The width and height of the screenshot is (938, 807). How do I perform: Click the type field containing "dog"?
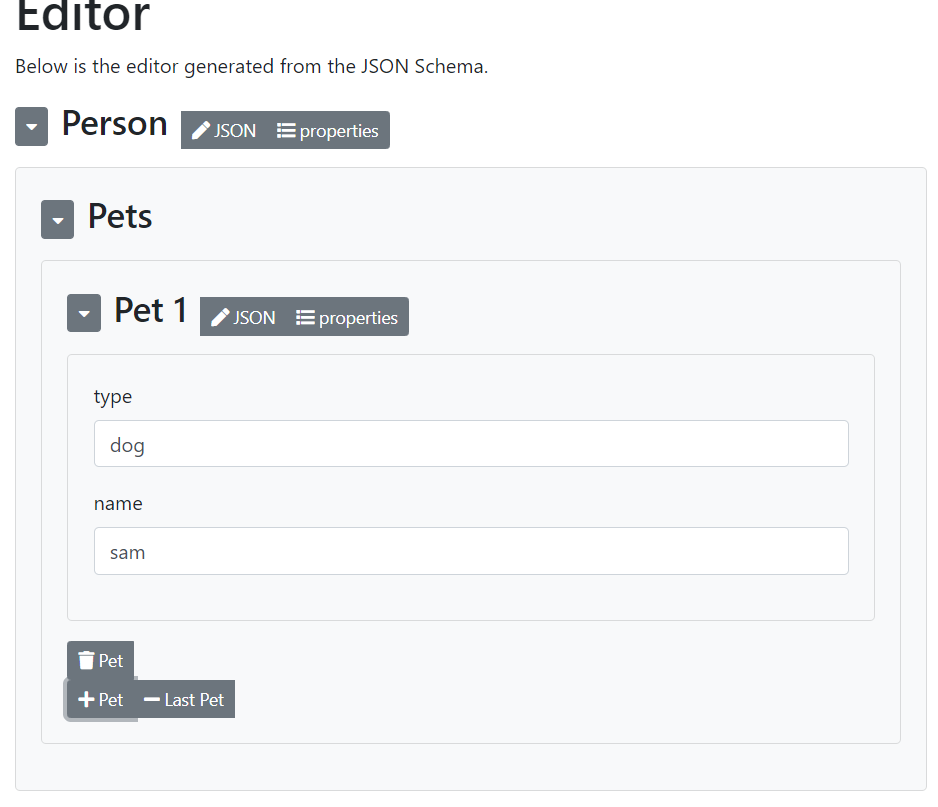tap(471, 443)
